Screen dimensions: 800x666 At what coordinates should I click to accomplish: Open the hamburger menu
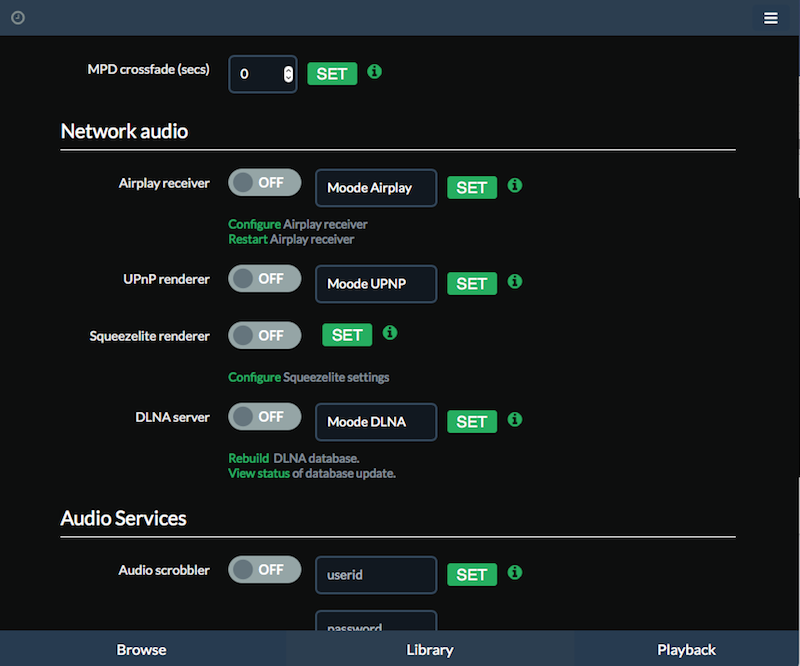pos(770,18)
